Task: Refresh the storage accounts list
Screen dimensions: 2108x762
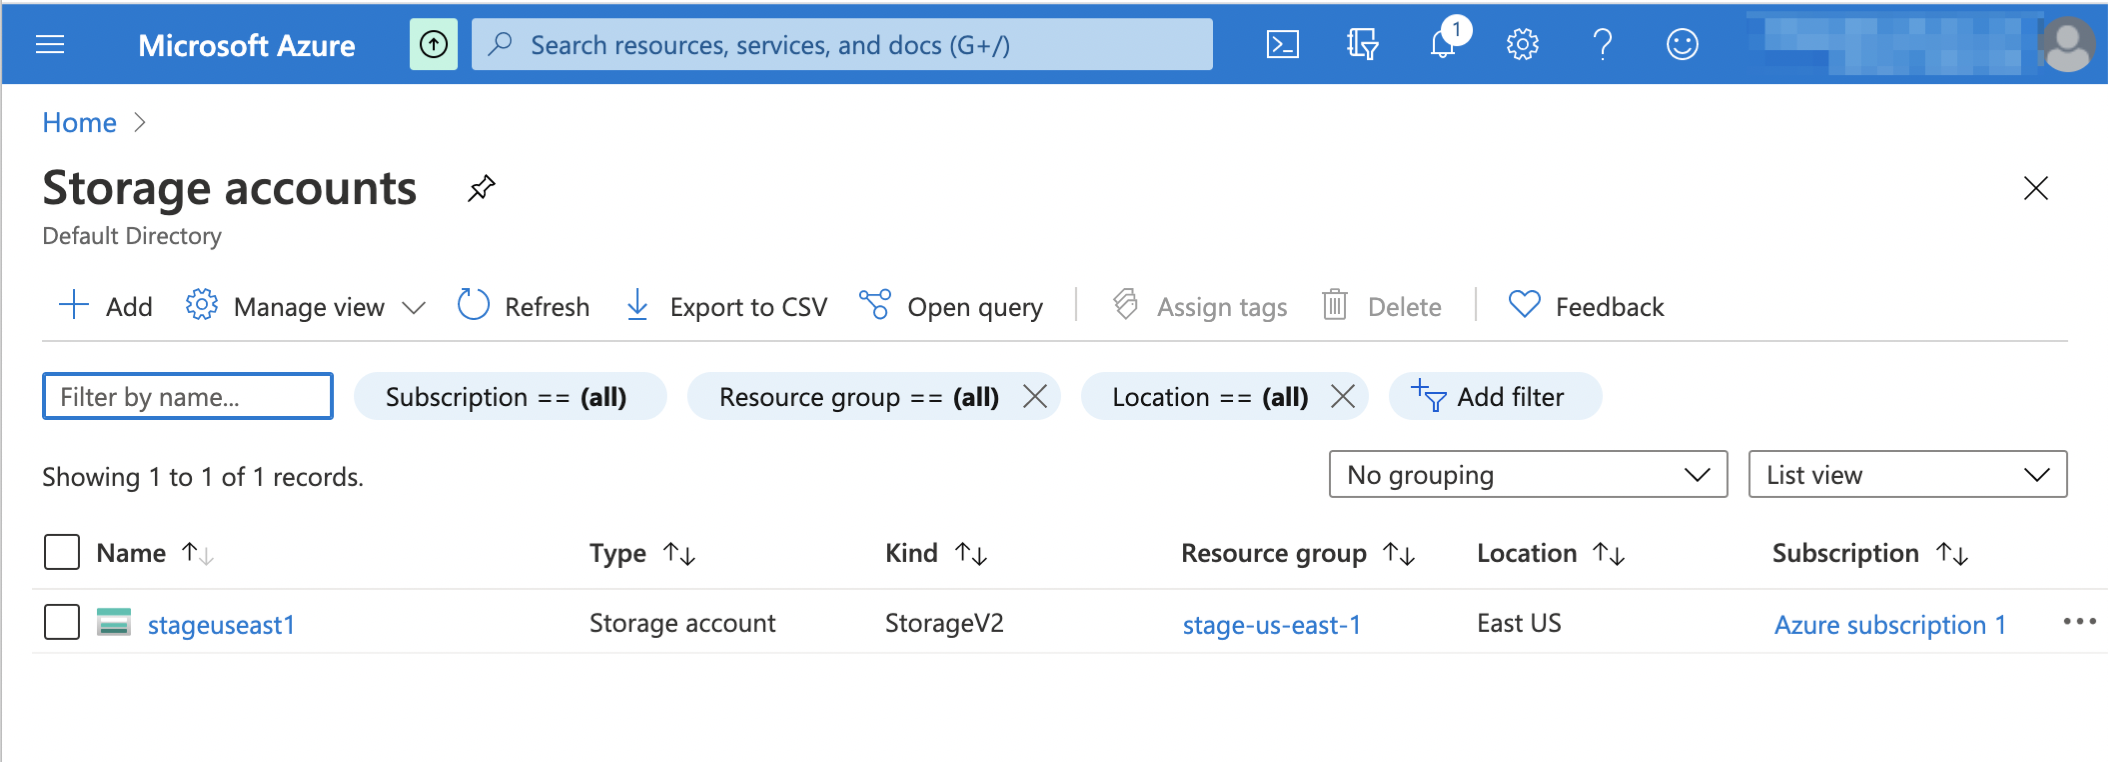Action: (x=523, y=306)
